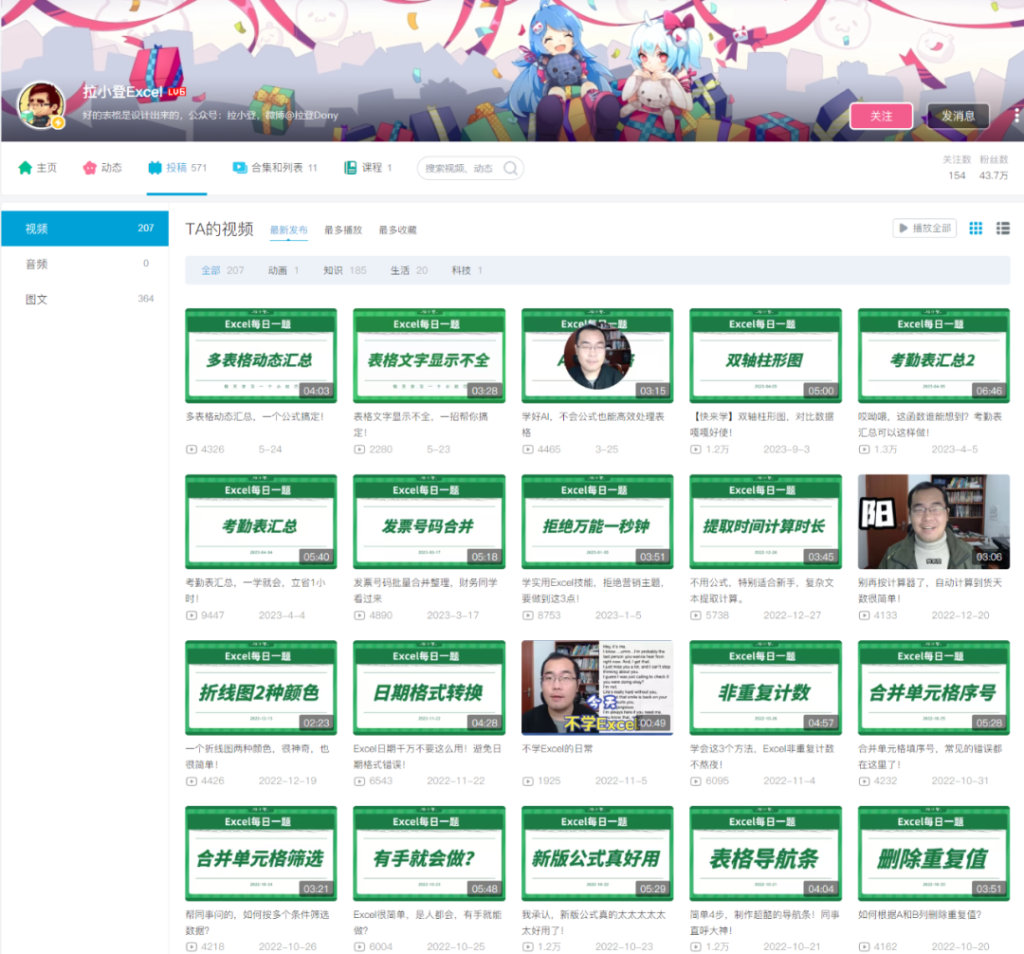Select 图文 364 in the sidebar
Screen dimensions: 1024x954
click(x=85, y=299)
